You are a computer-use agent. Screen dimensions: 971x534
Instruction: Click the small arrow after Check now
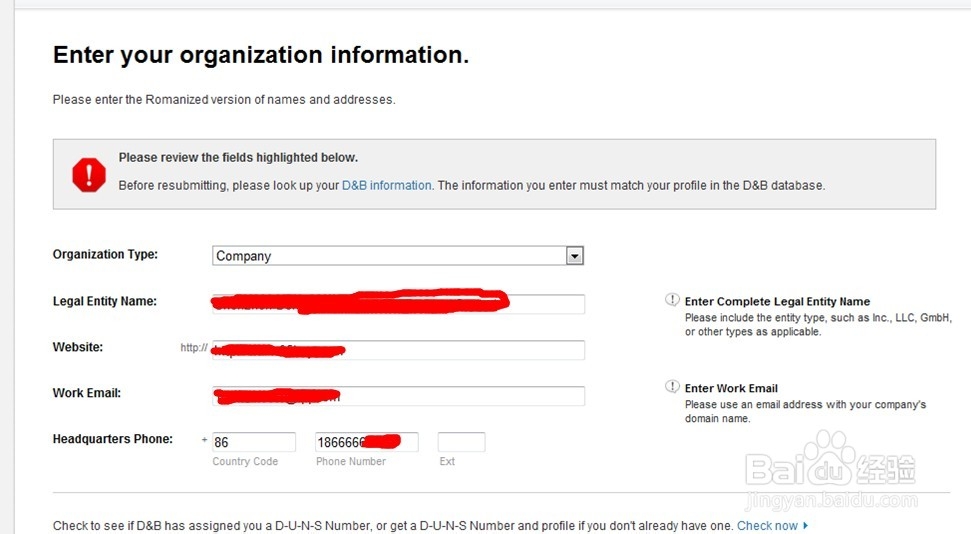coord(806,525)
